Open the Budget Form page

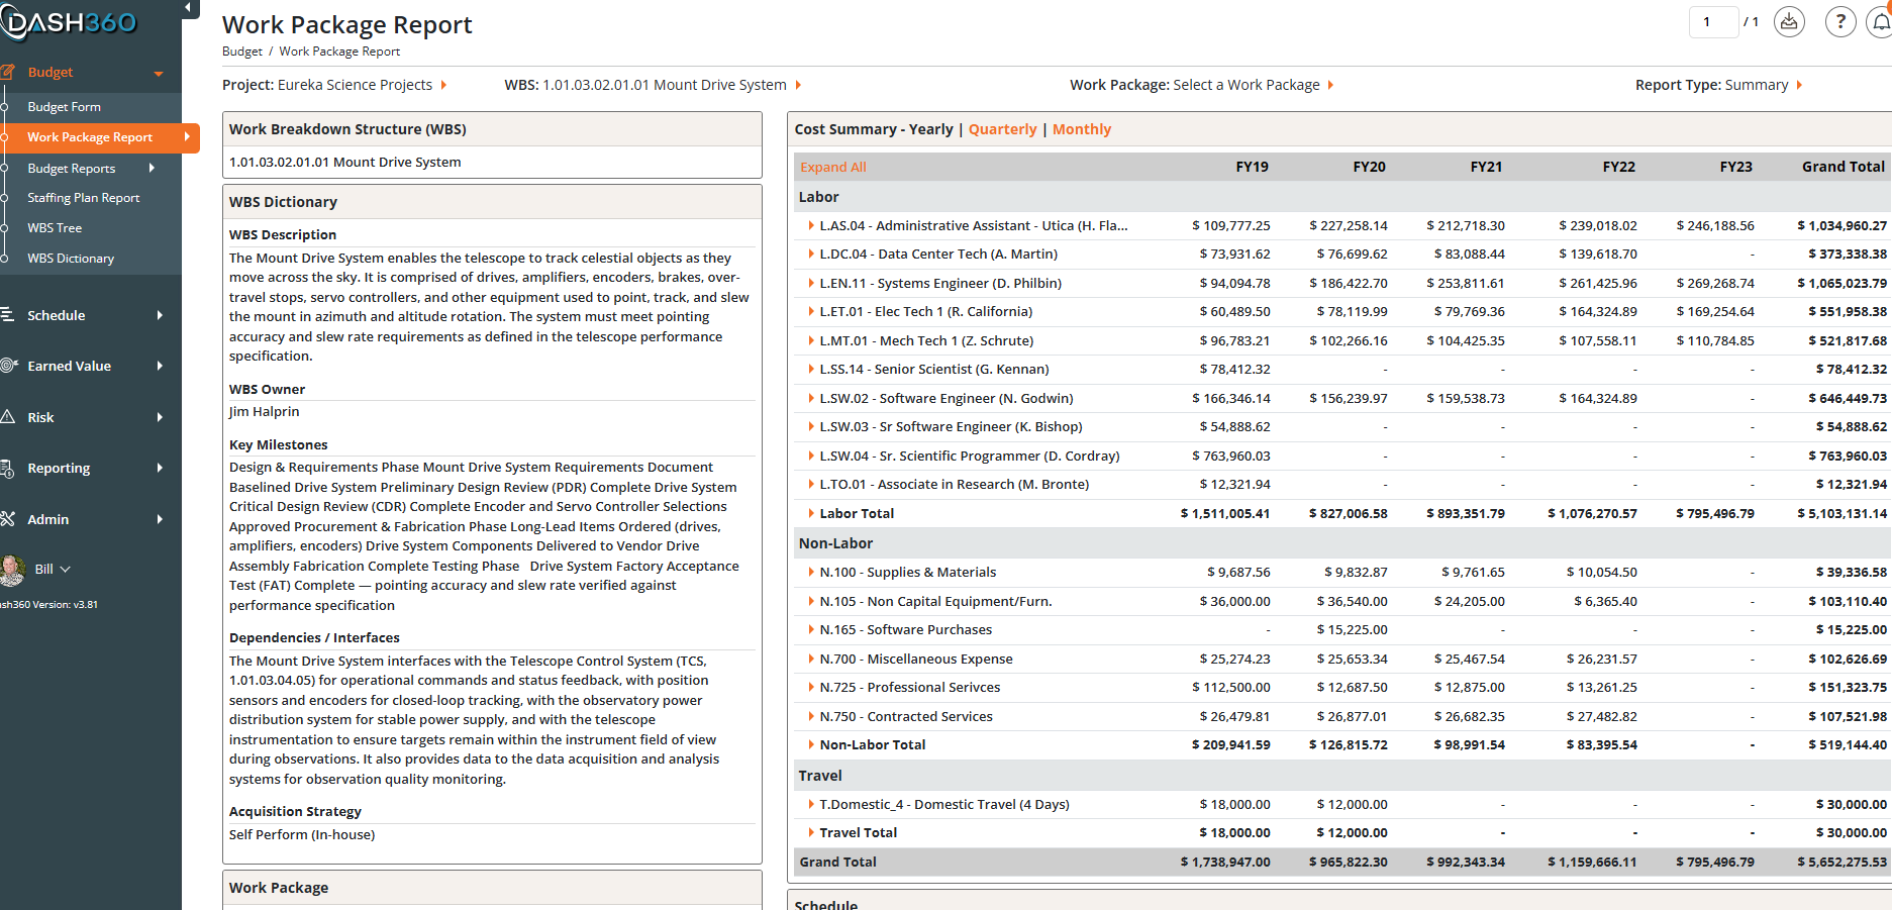pyautogui.click(x=64, y=107)
